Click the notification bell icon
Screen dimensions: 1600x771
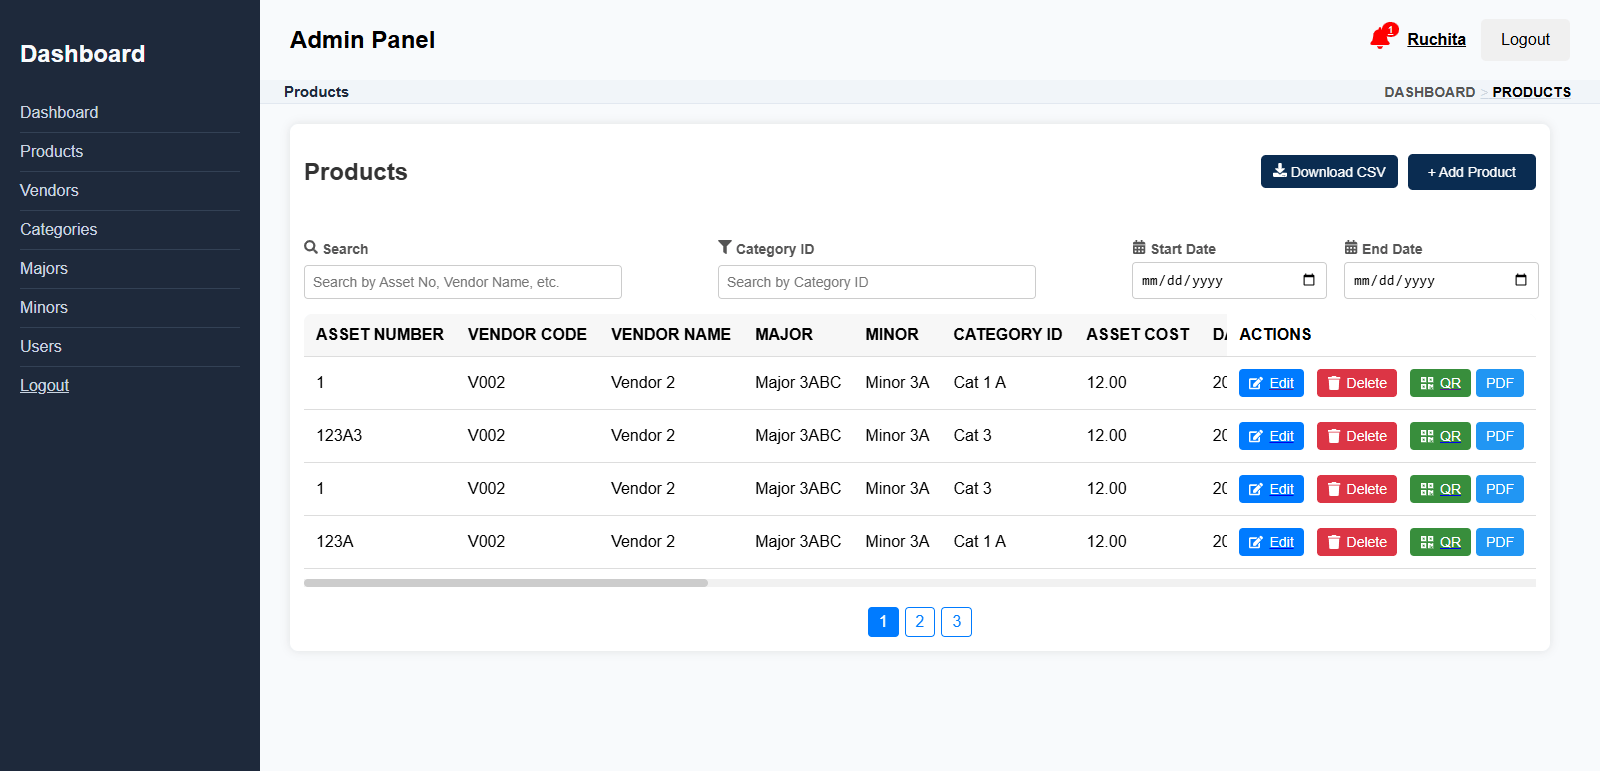(1380, 39)
